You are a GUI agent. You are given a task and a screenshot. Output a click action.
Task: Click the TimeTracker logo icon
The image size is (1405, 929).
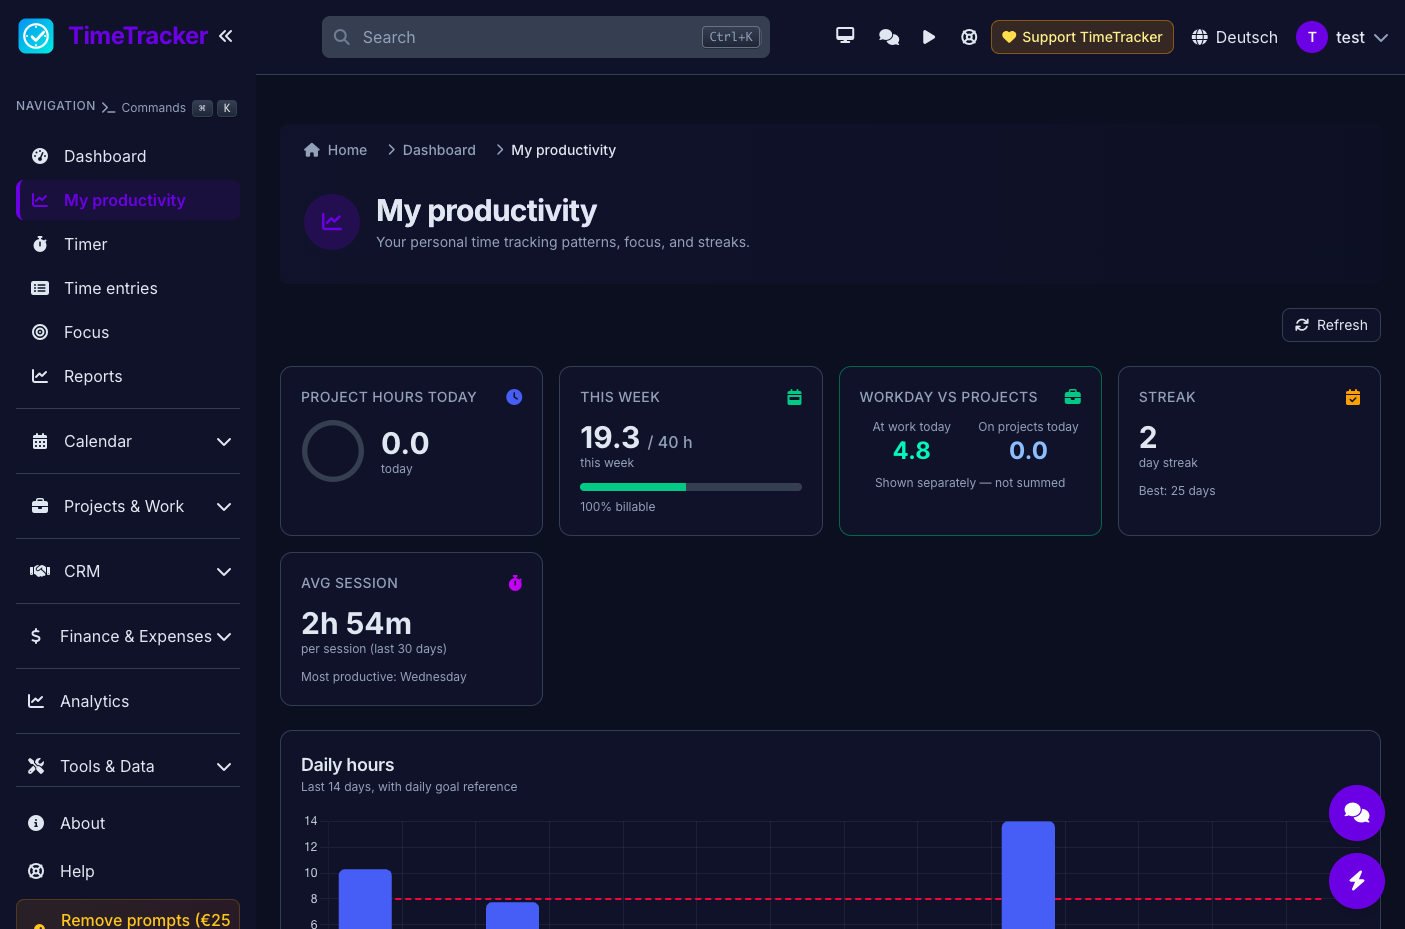pos(36,36)
